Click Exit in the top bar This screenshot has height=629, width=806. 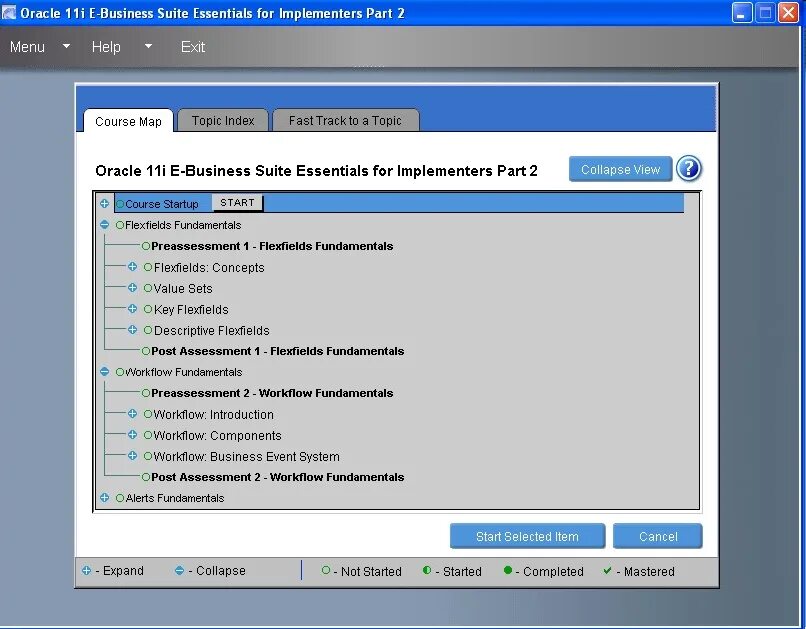pos(193,47)
